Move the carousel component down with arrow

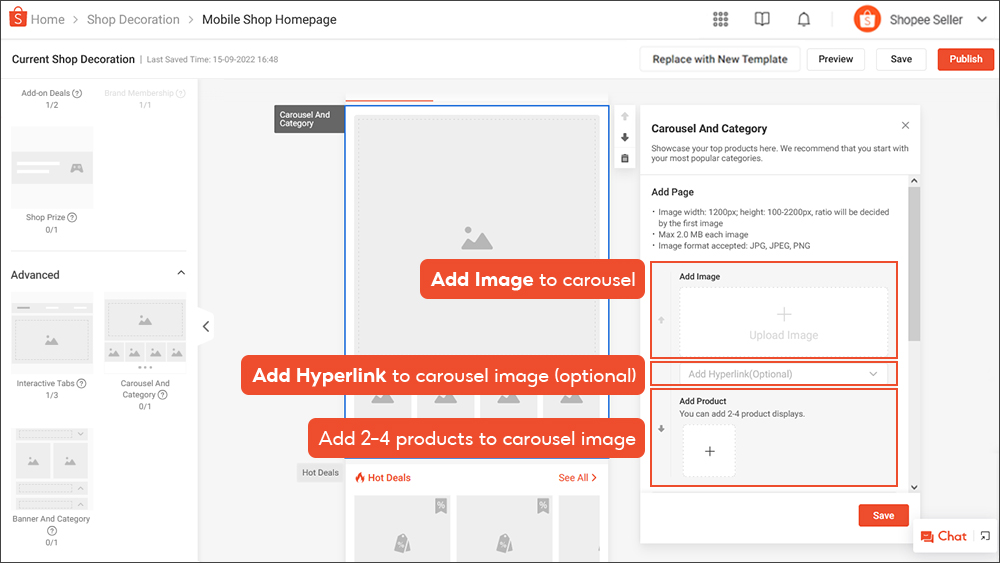625,137
